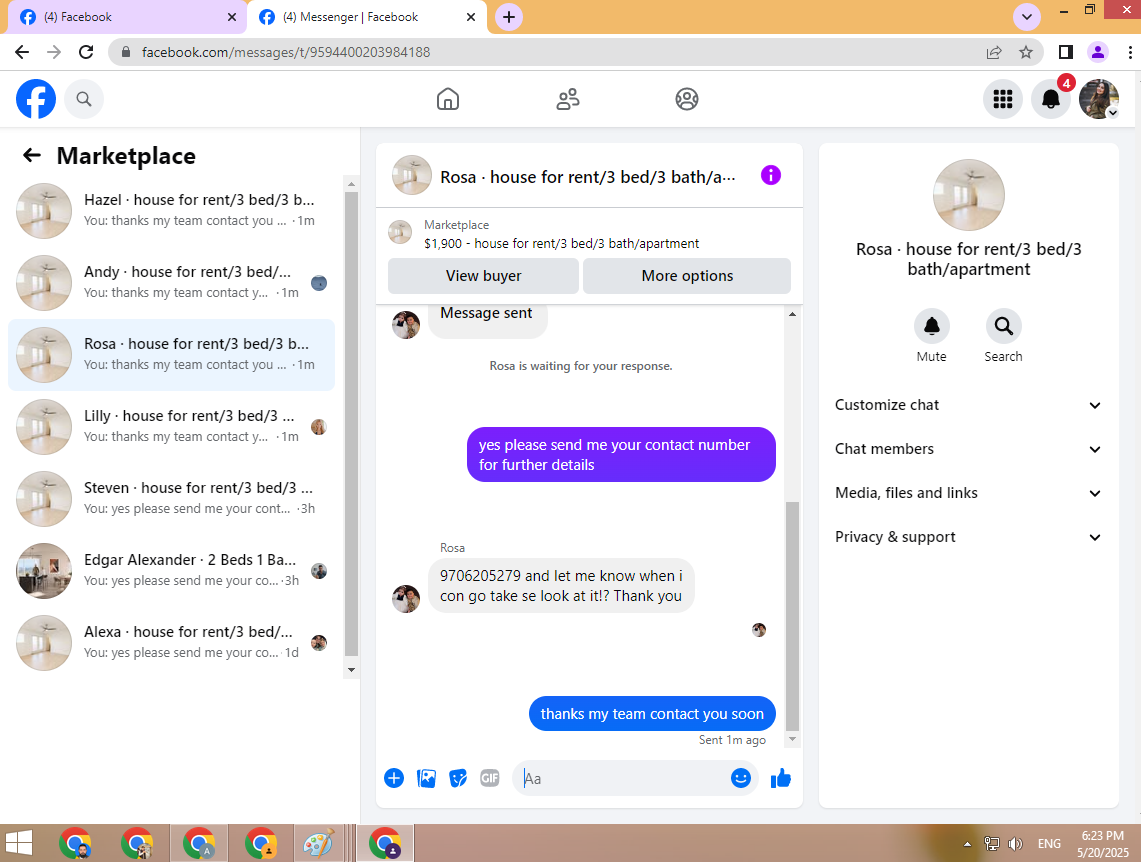
Task: Open the Groups icon in top navigation
Action: pos(687,99)
